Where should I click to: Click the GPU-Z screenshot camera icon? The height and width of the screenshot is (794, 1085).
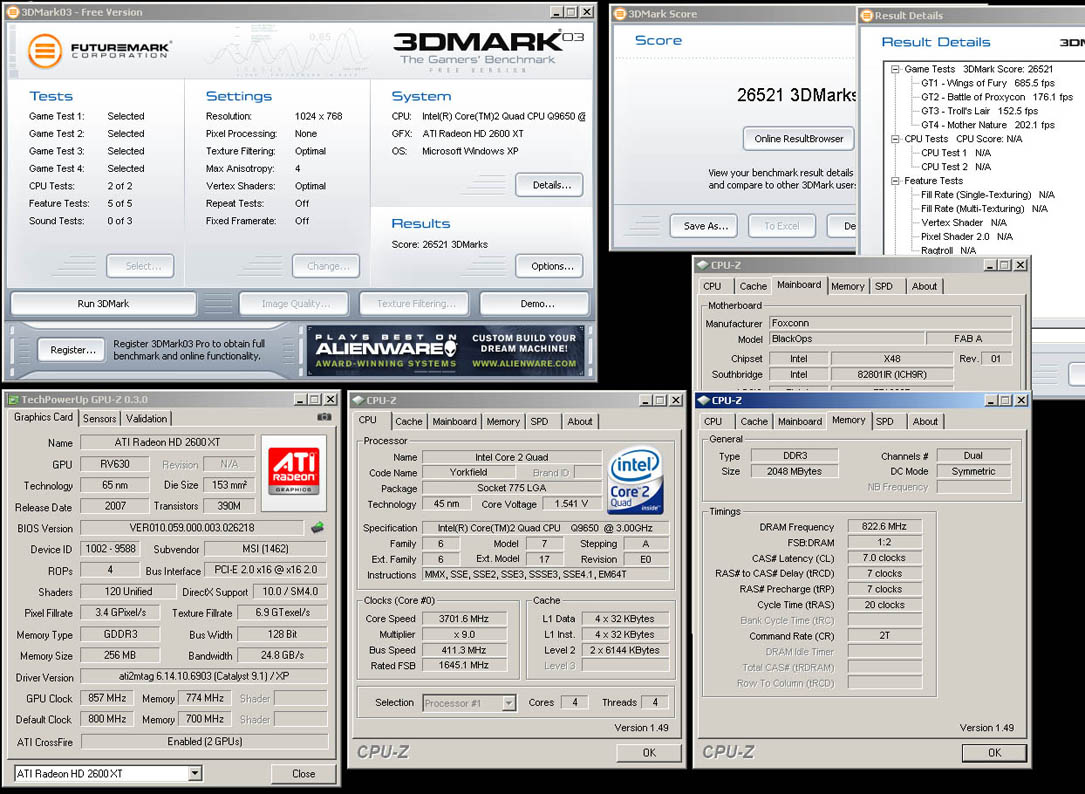(x=324, y=417)
